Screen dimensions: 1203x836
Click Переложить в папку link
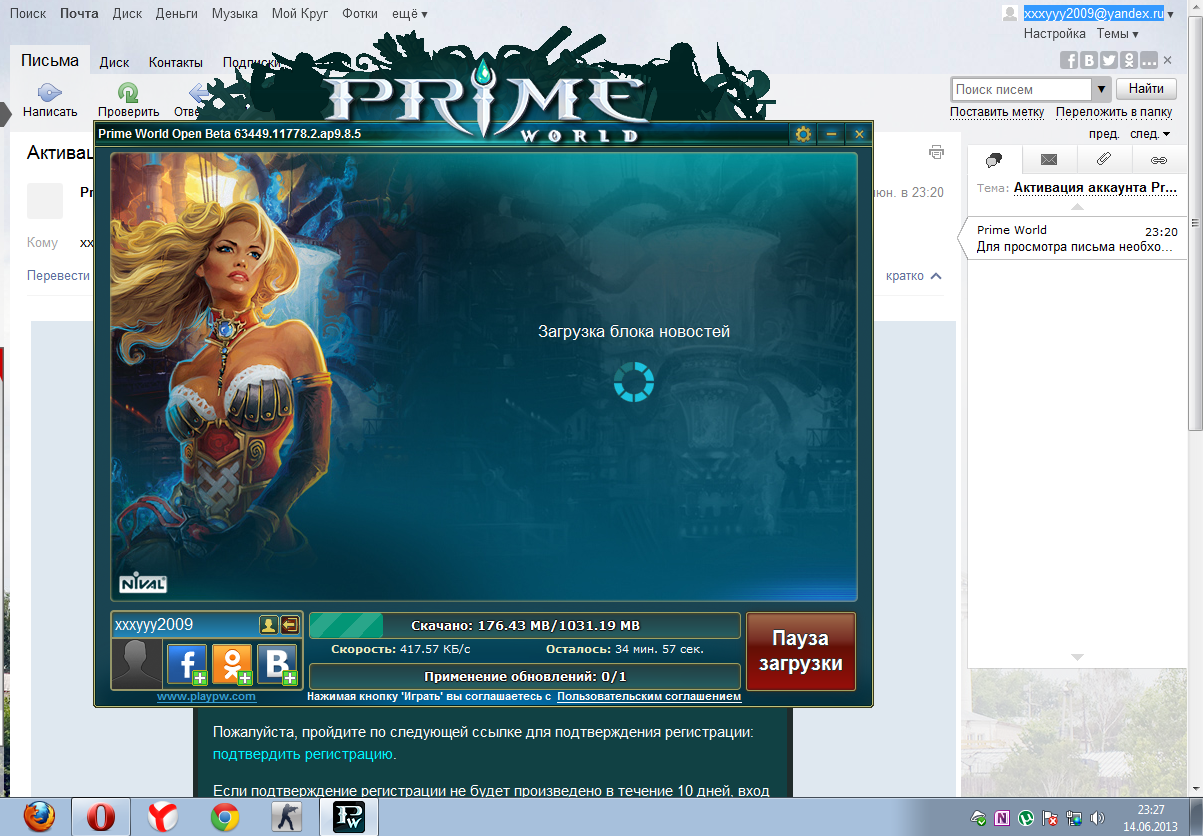pos(1114,112)
